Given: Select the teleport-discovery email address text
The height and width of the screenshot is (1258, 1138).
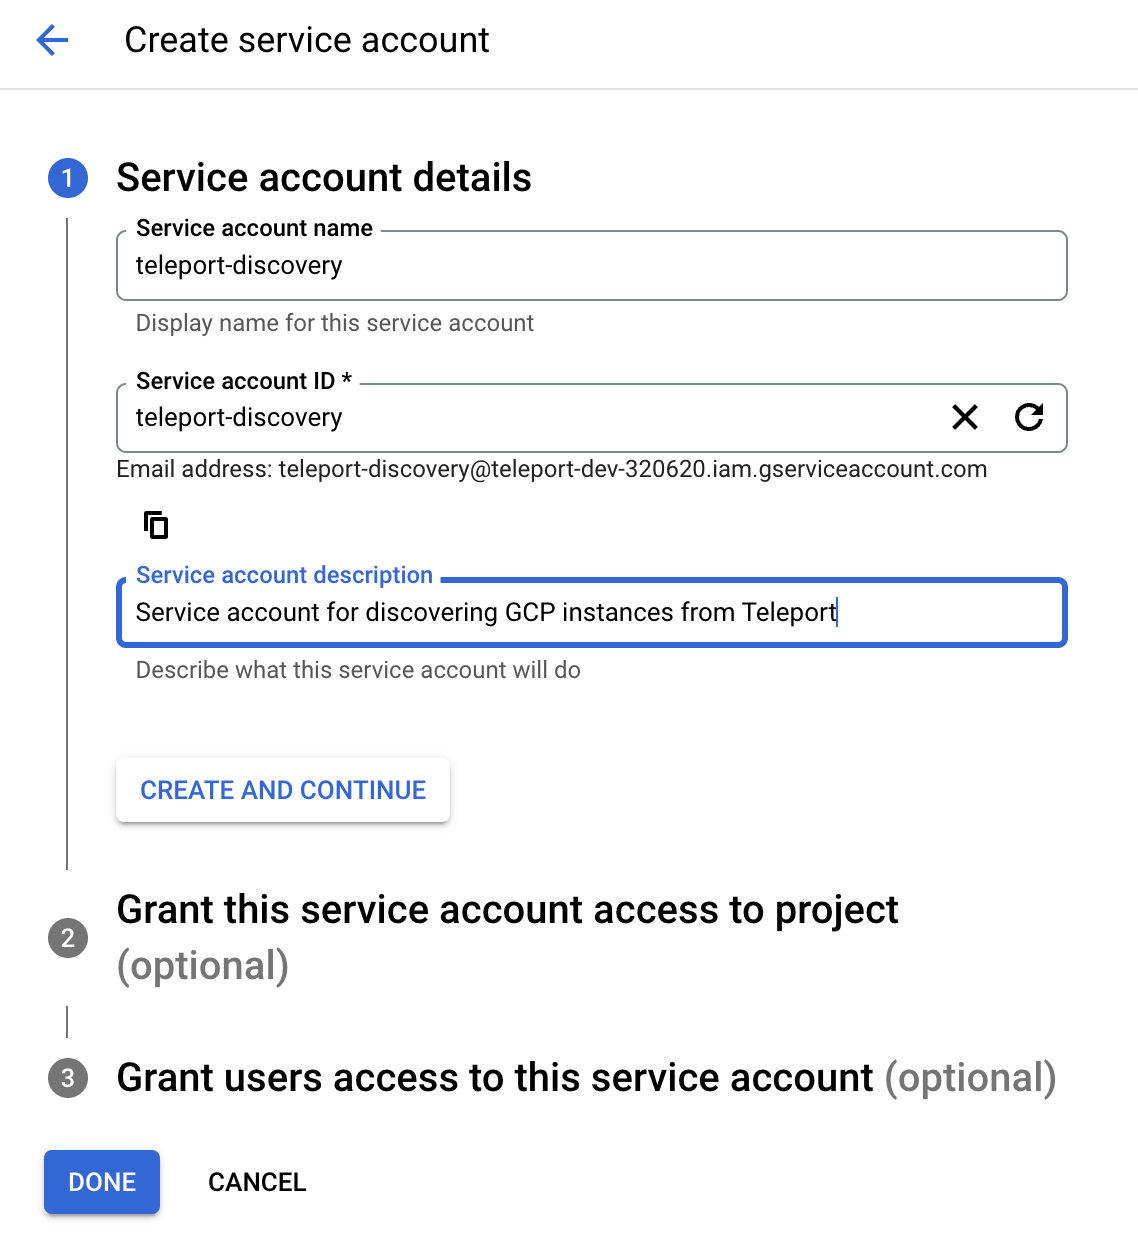Looking at the screenshot, I should tap(632, 469).
